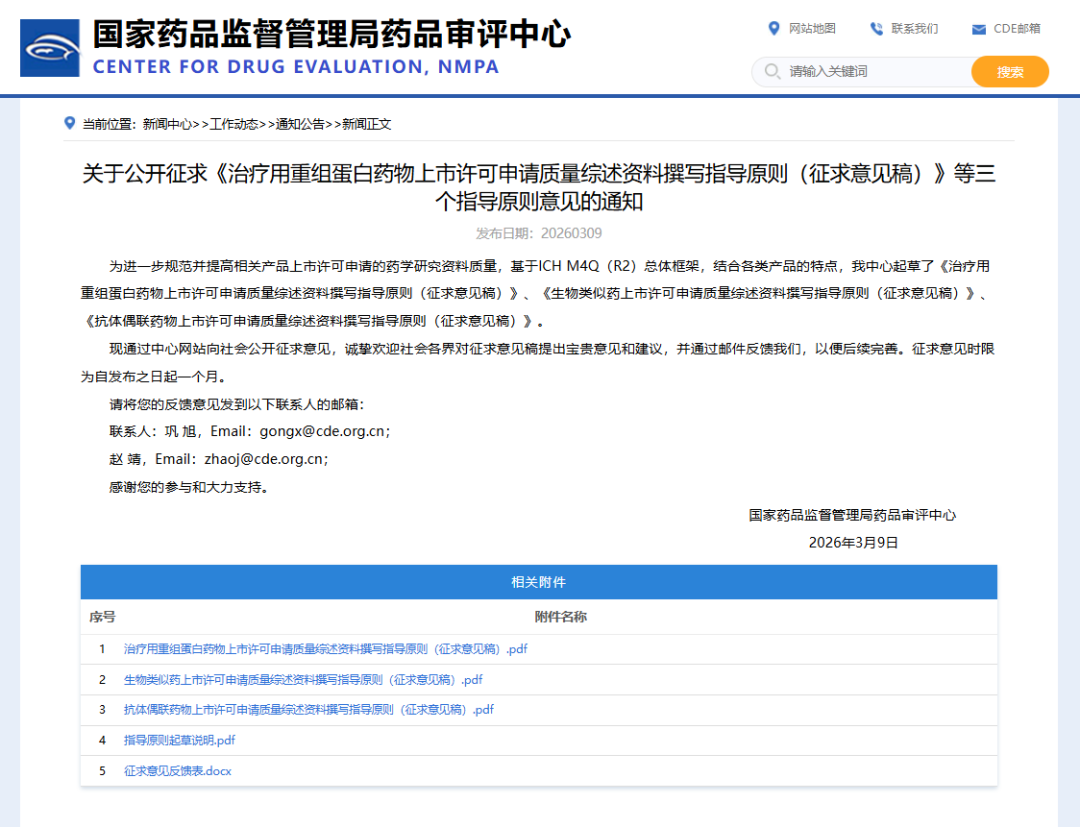Click row number 1 in attachments table
This screenshot has width=1080, height=827.
point(102,649)
